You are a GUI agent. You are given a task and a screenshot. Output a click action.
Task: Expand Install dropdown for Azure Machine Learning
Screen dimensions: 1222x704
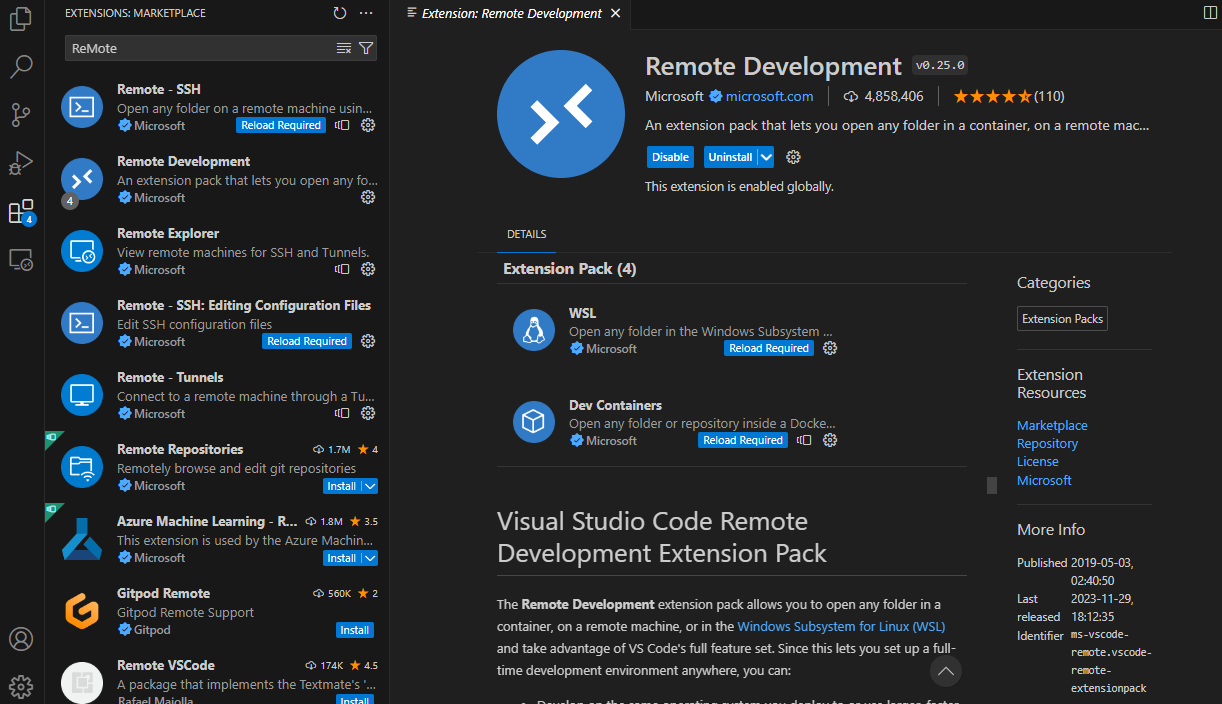[369, 558]
